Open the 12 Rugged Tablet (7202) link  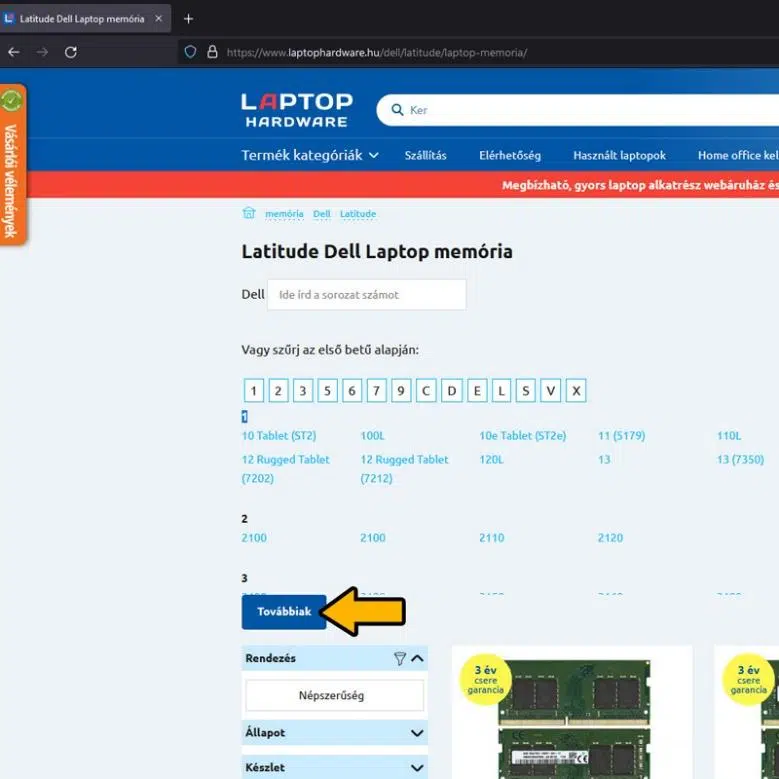(x=286, y=468)
